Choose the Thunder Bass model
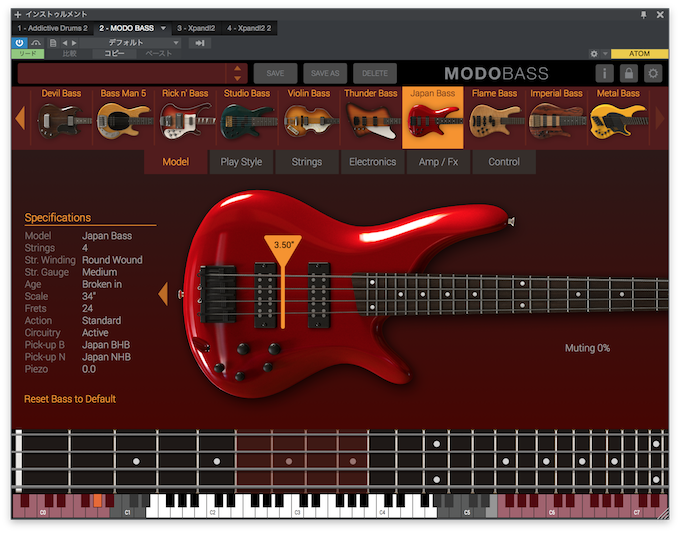 (371, 117)
